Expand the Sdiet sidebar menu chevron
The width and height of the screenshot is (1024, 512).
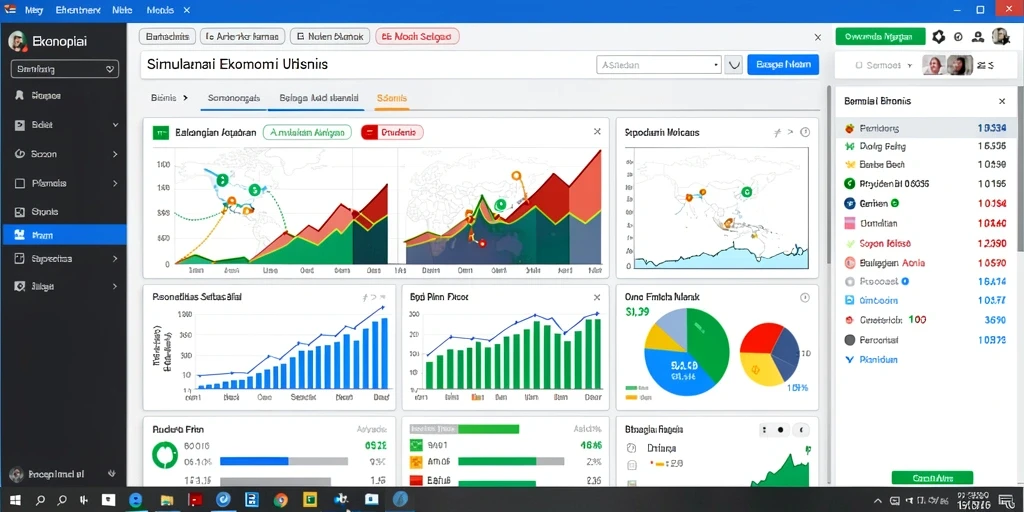116,125
